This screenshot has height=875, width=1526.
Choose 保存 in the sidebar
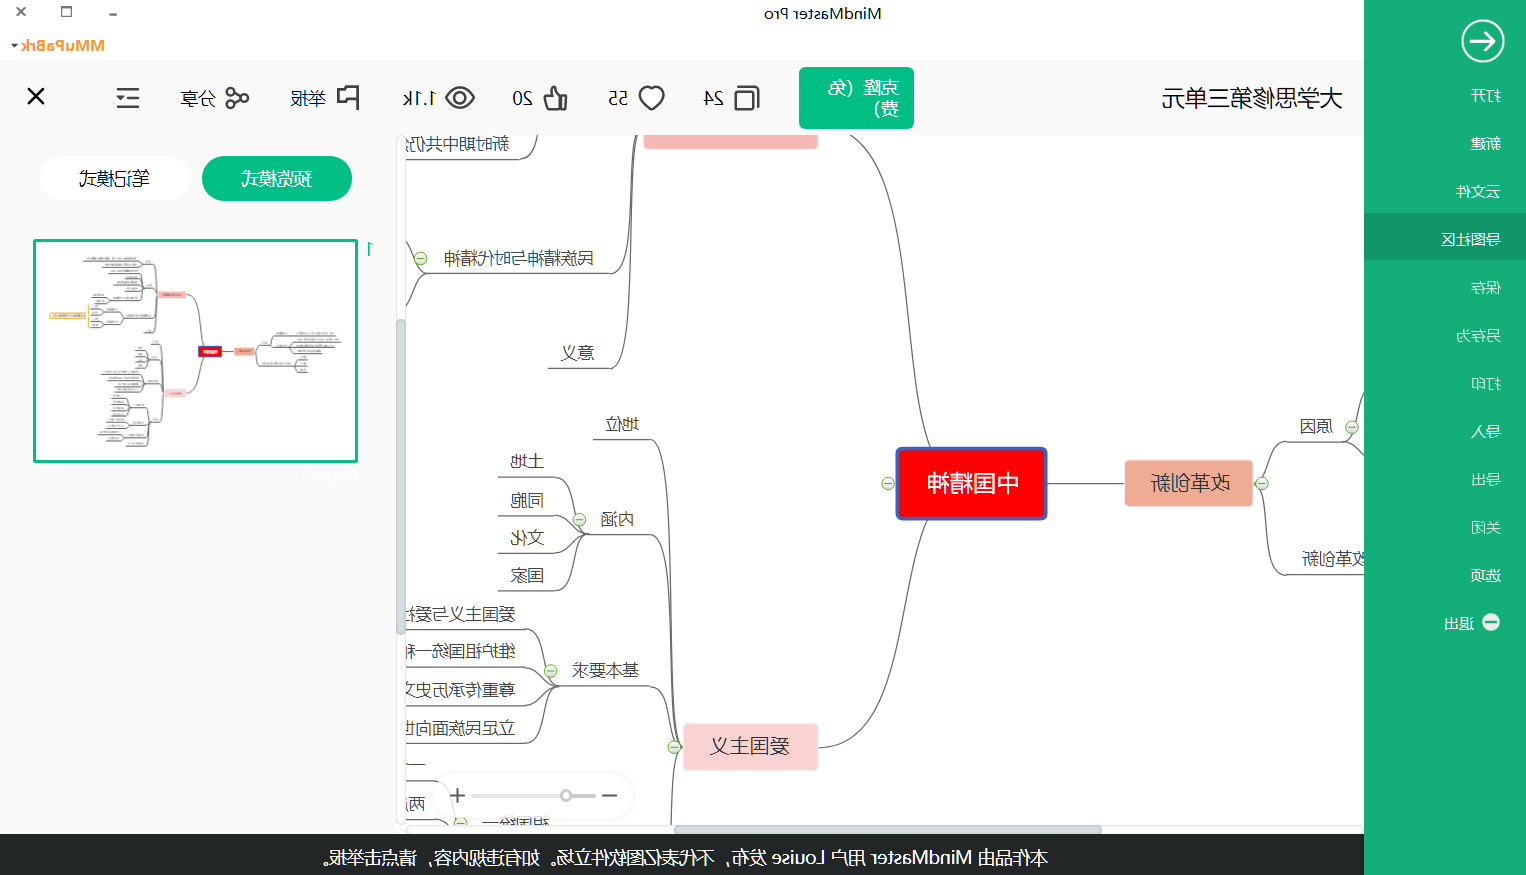1485,288
